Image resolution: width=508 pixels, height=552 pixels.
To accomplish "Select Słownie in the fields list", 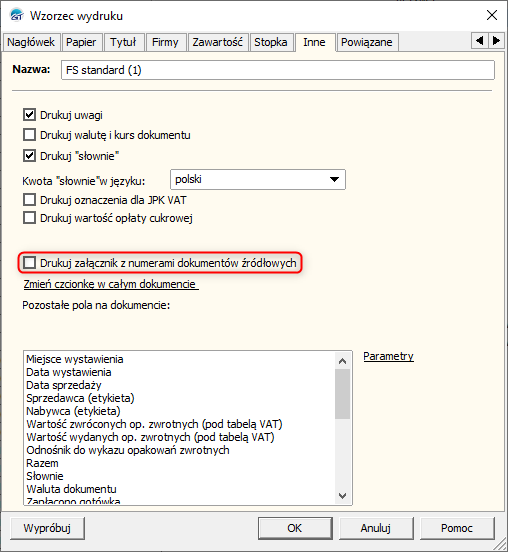I will click(45, 476).
